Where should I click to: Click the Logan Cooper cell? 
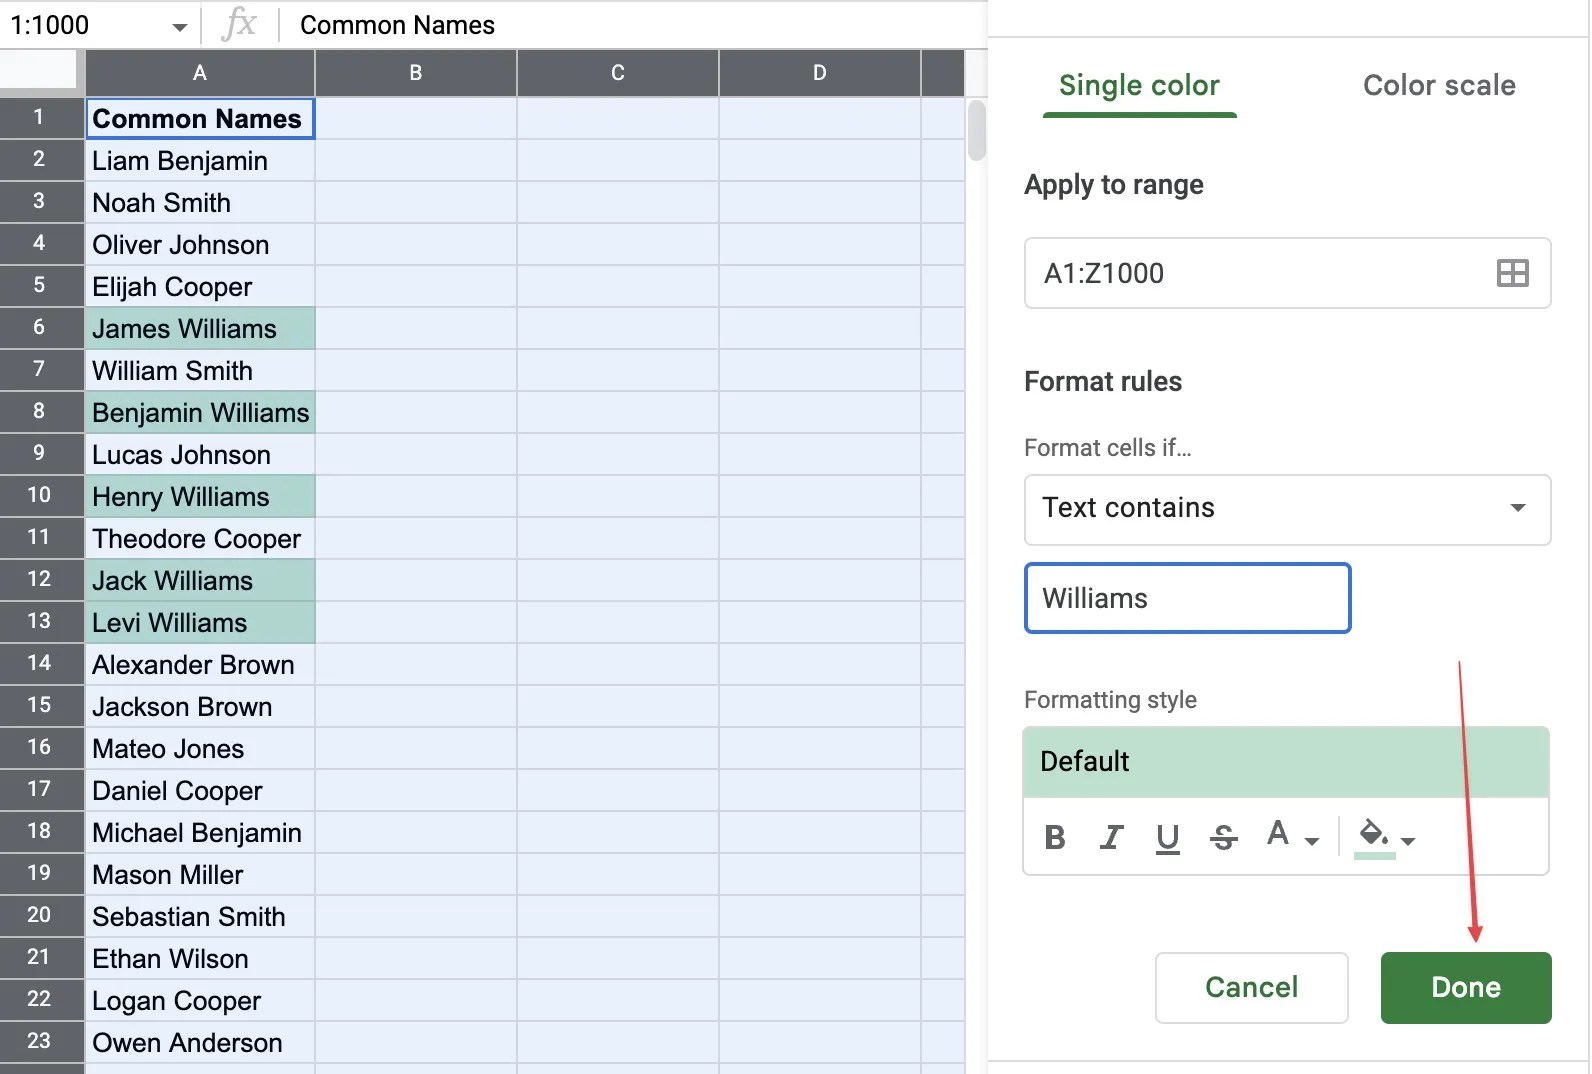point(200,1000)
